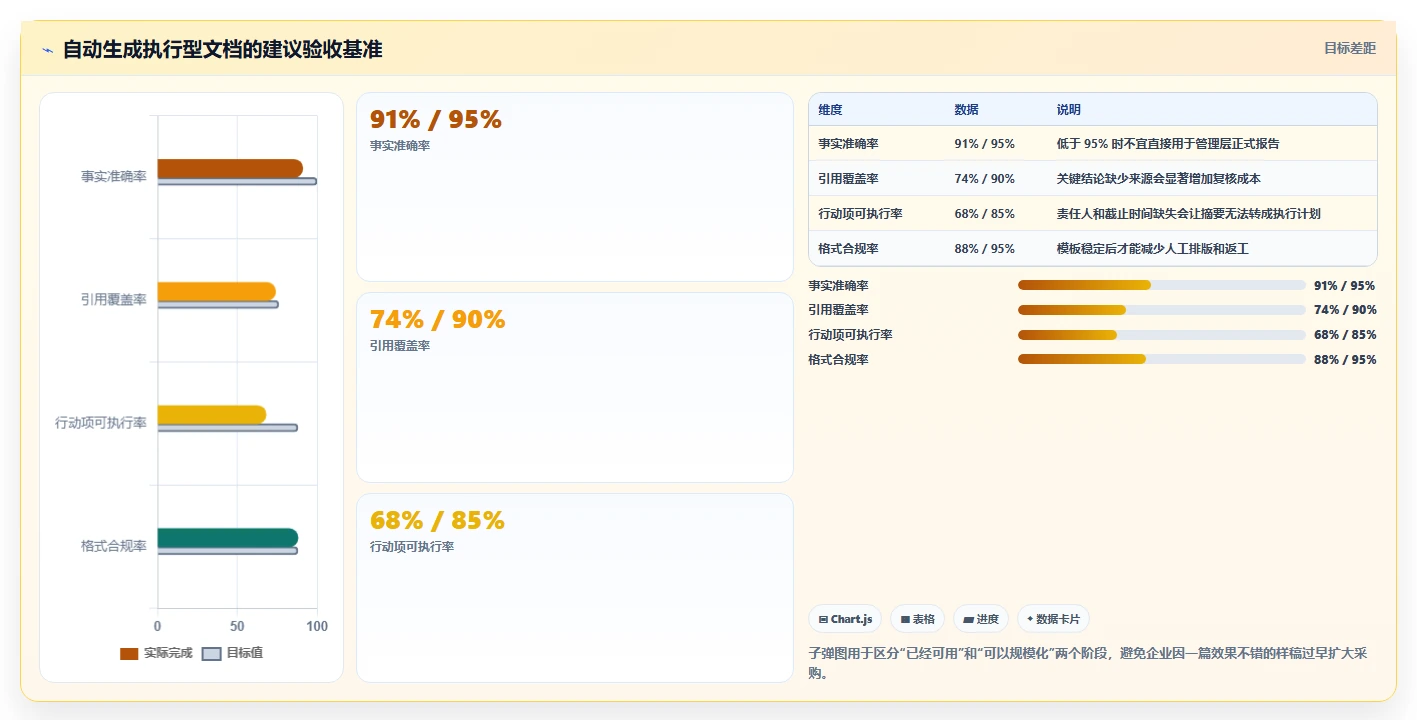Click table value 88% / 95%
1417x720 pixels.
(x=985, y=249)
